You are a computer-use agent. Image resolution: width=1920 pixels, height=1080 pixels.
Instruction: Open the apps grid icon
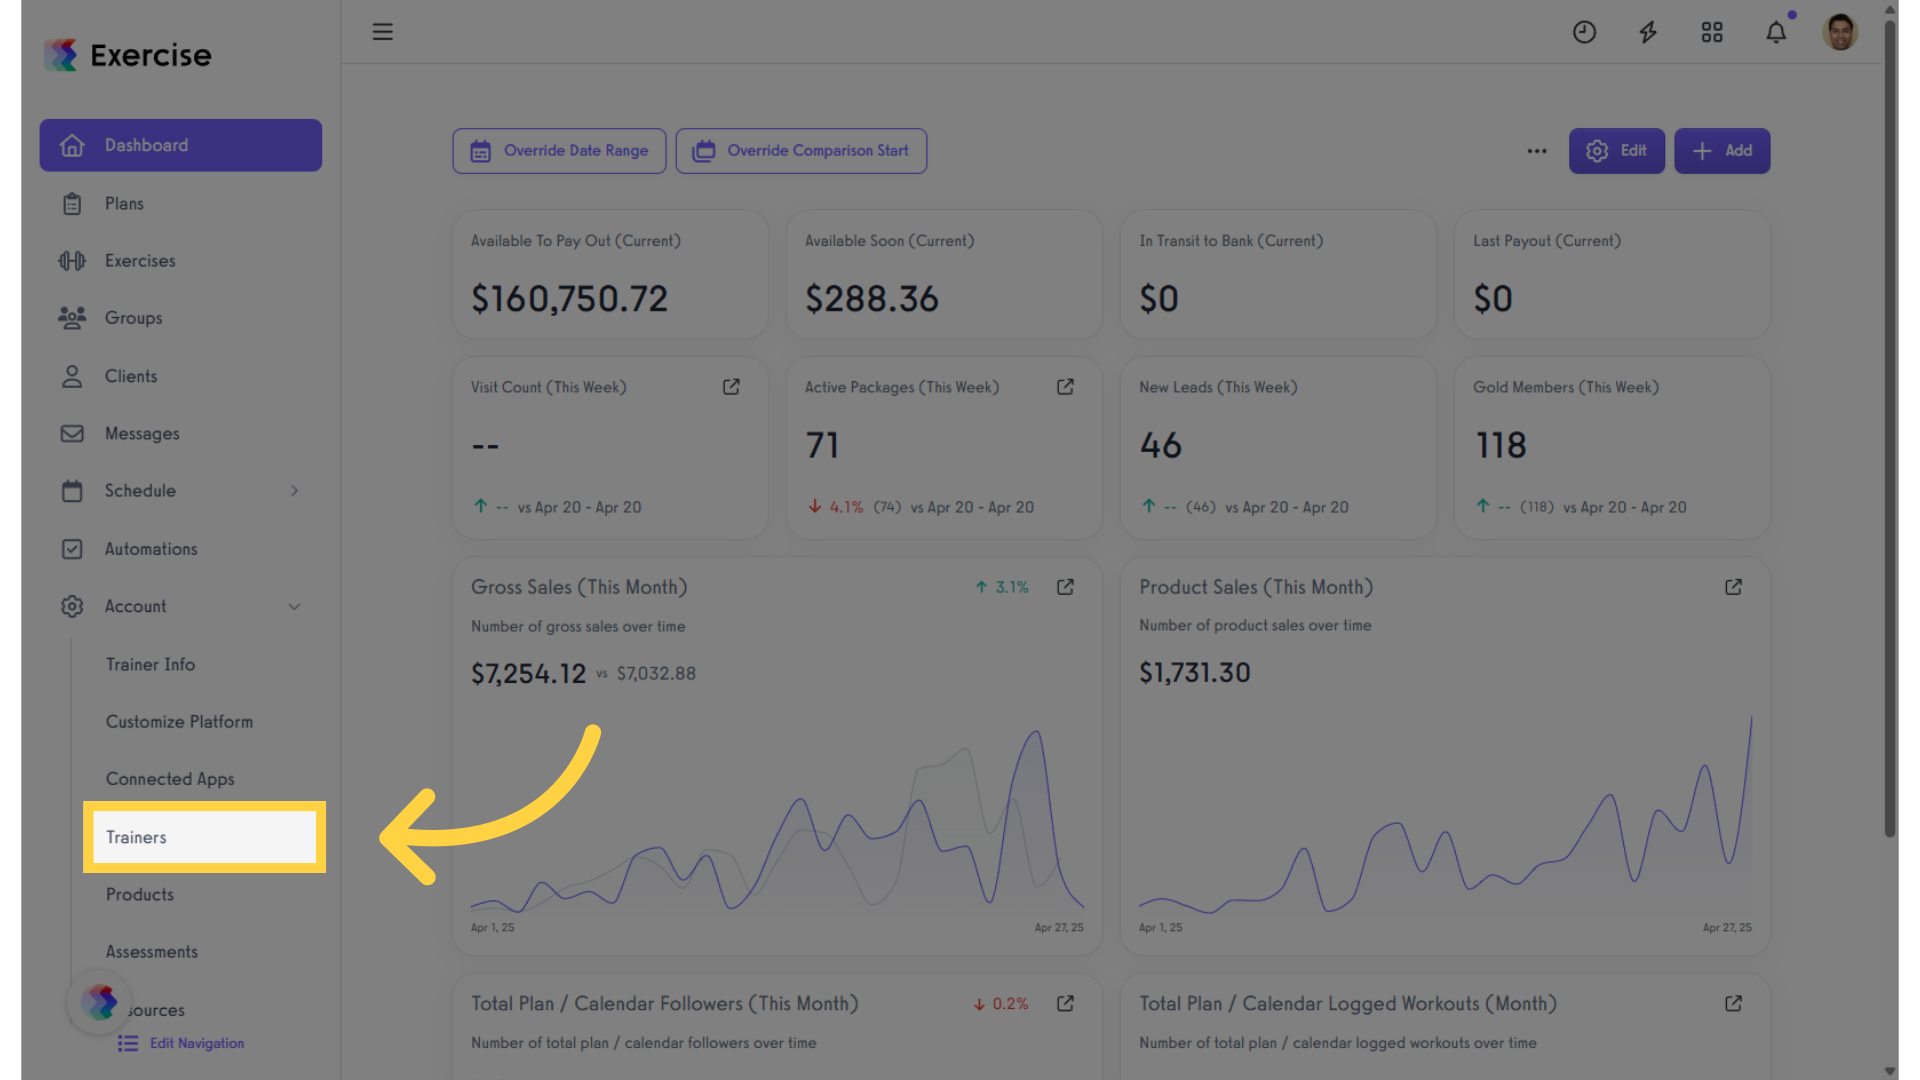[x=1712, y=32]
